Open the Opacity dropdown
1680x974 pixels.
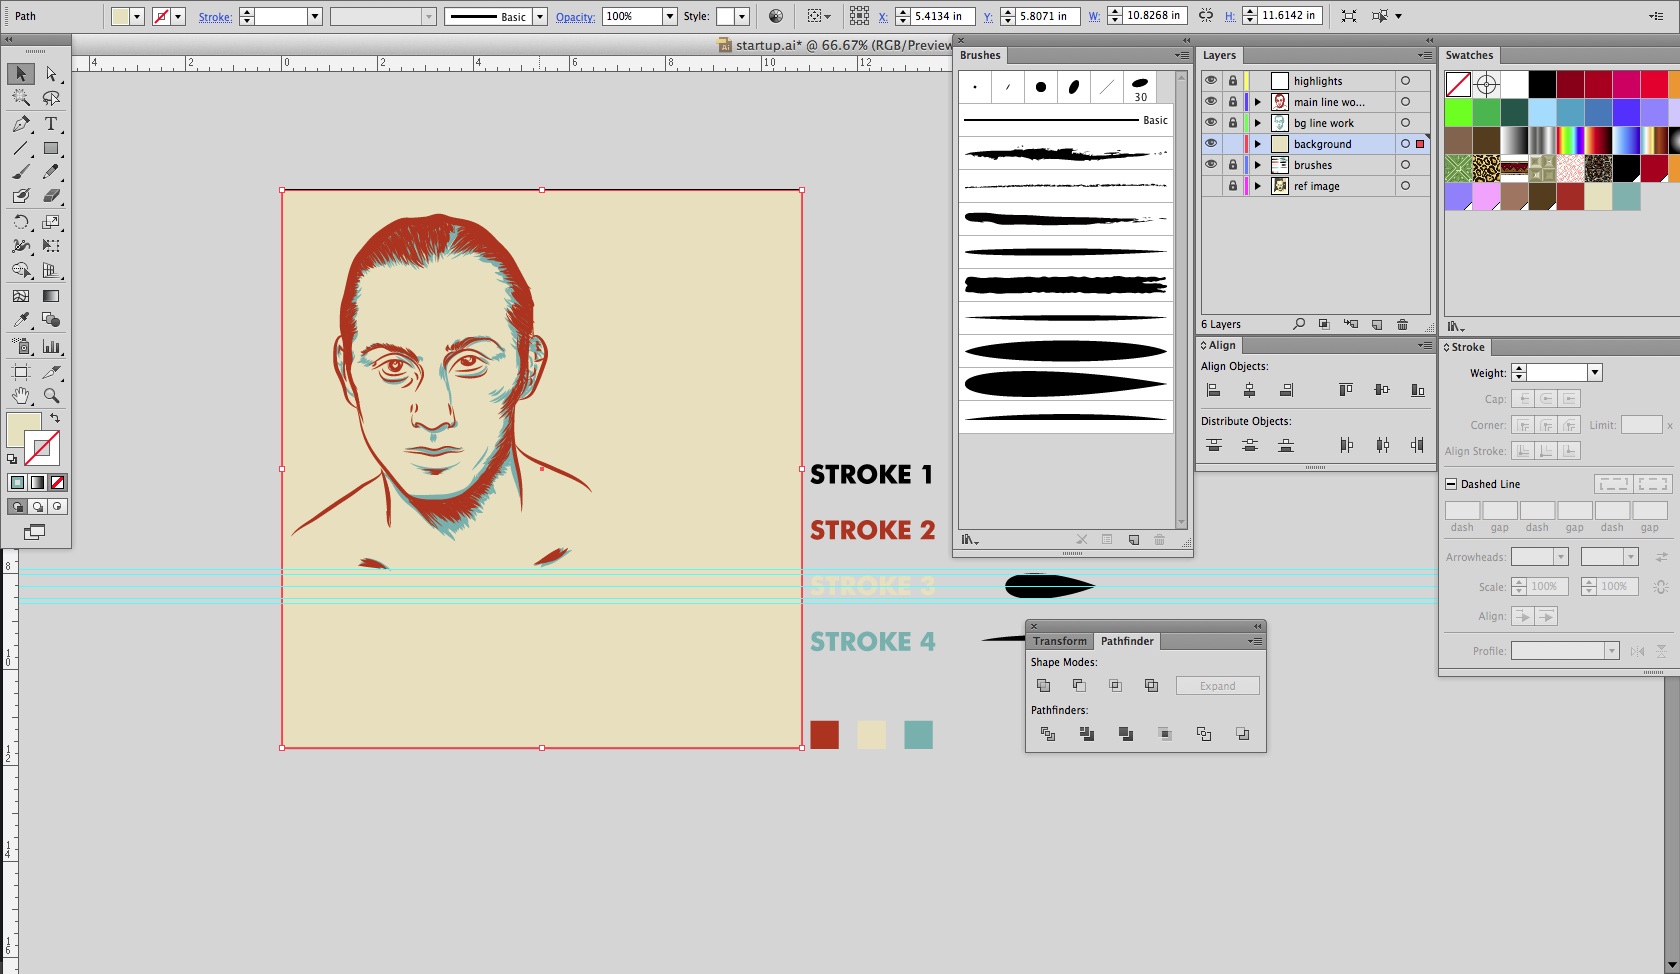(670, 17)
